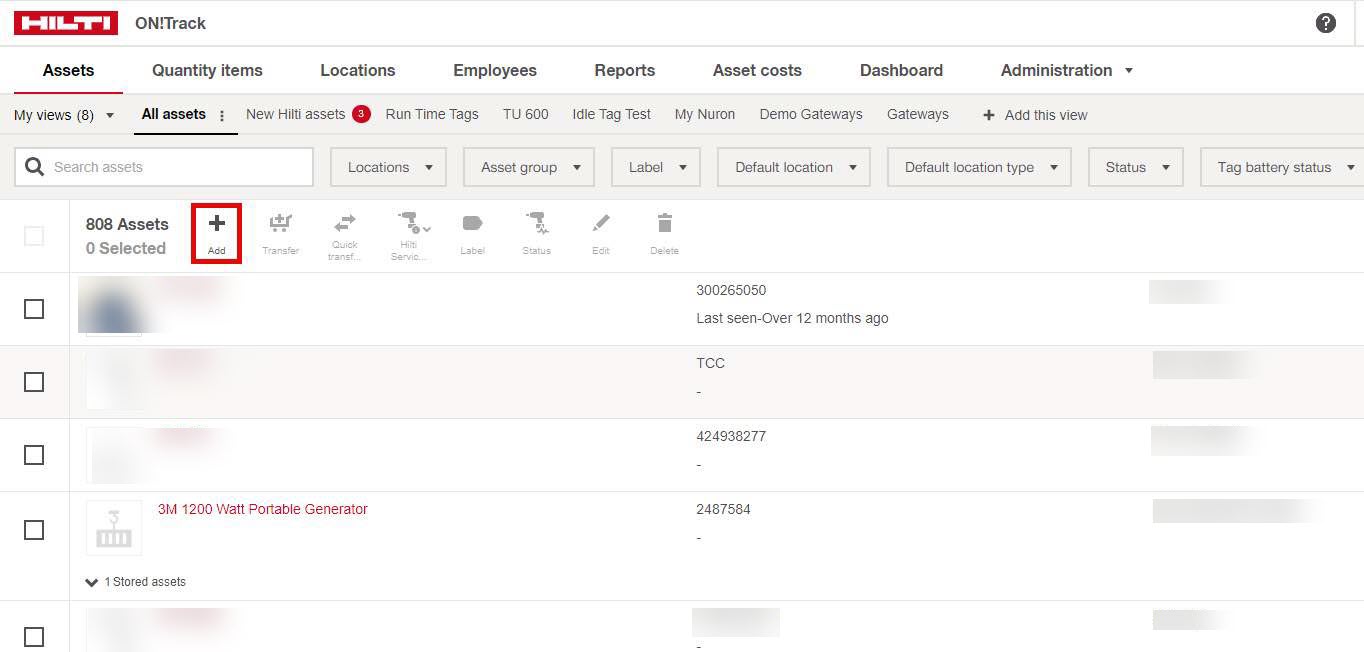
Task: Click the plus icon beside Add this view
Action: pos(989,115)
